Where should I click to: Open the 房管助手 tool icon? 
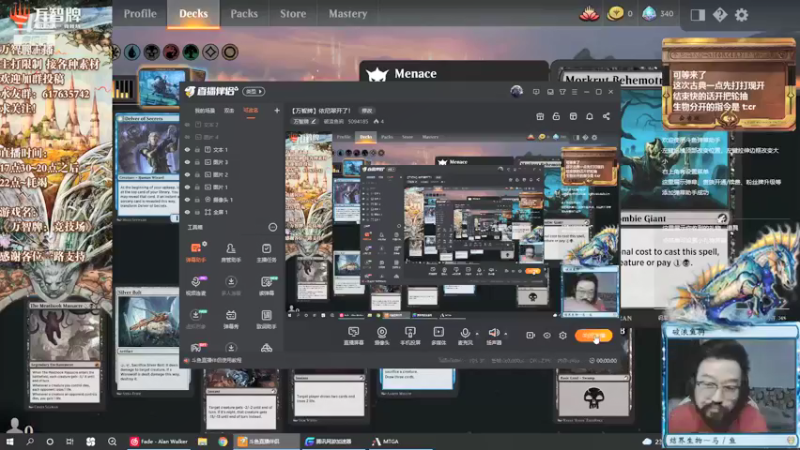click(x=231, y=252)
